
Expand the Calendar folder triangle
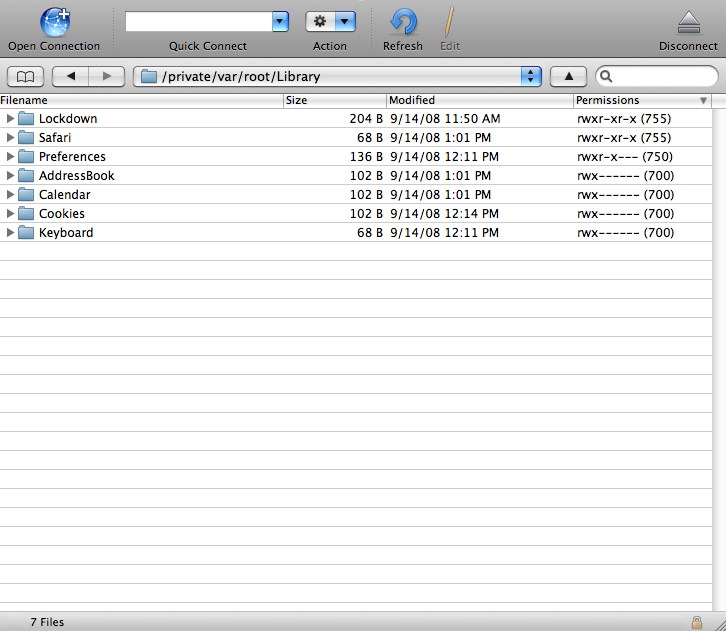pos(10,194)
